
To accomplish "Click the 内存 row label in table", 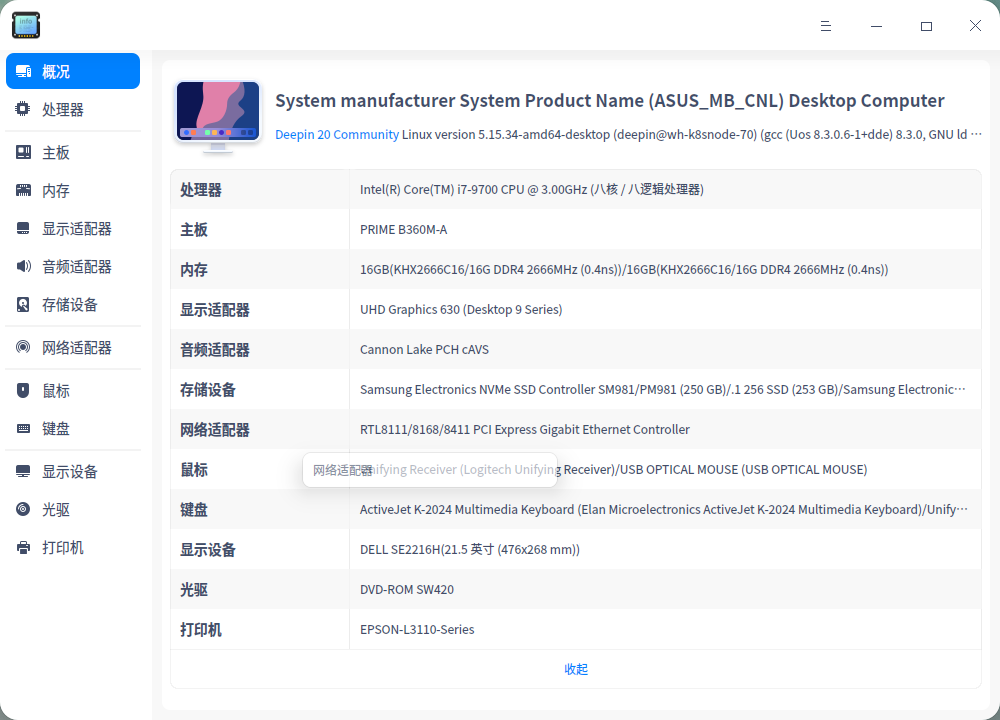I will click(x=194, y=270).
